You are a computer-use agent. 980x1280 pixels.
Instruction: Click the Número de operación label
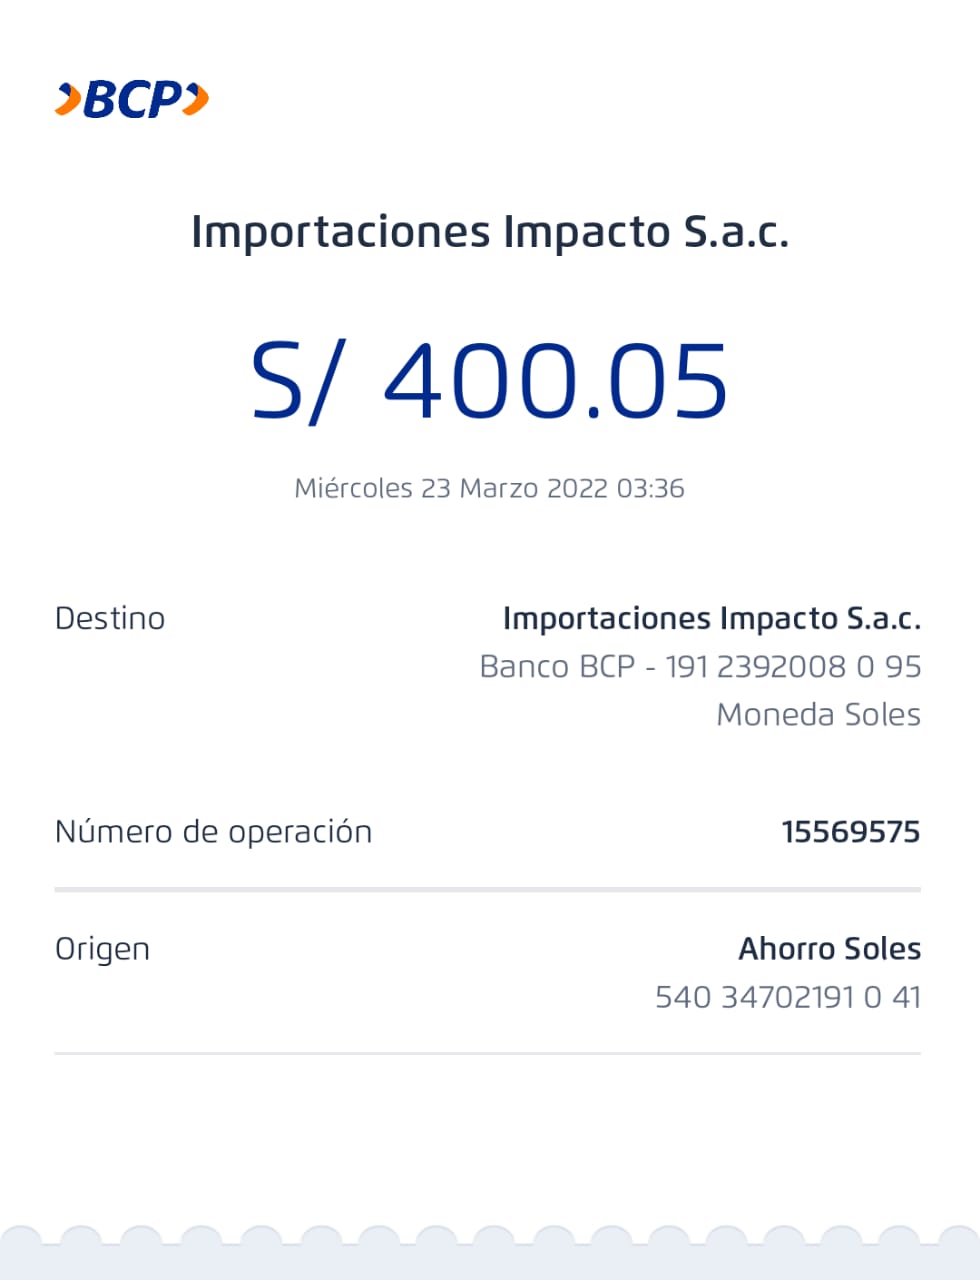(x=213, y=832)
